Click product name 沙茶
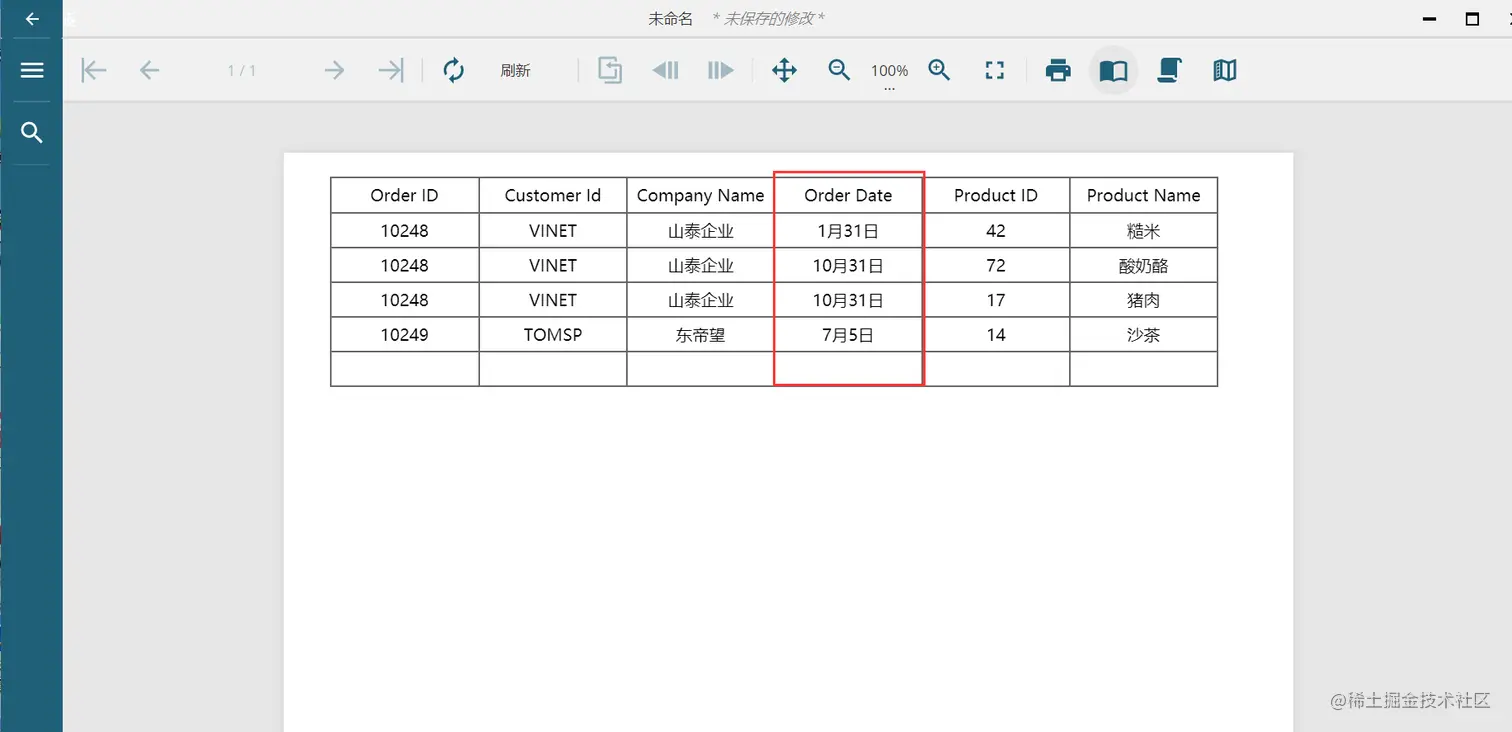The image size is (1512, 732). [1144, 335]
